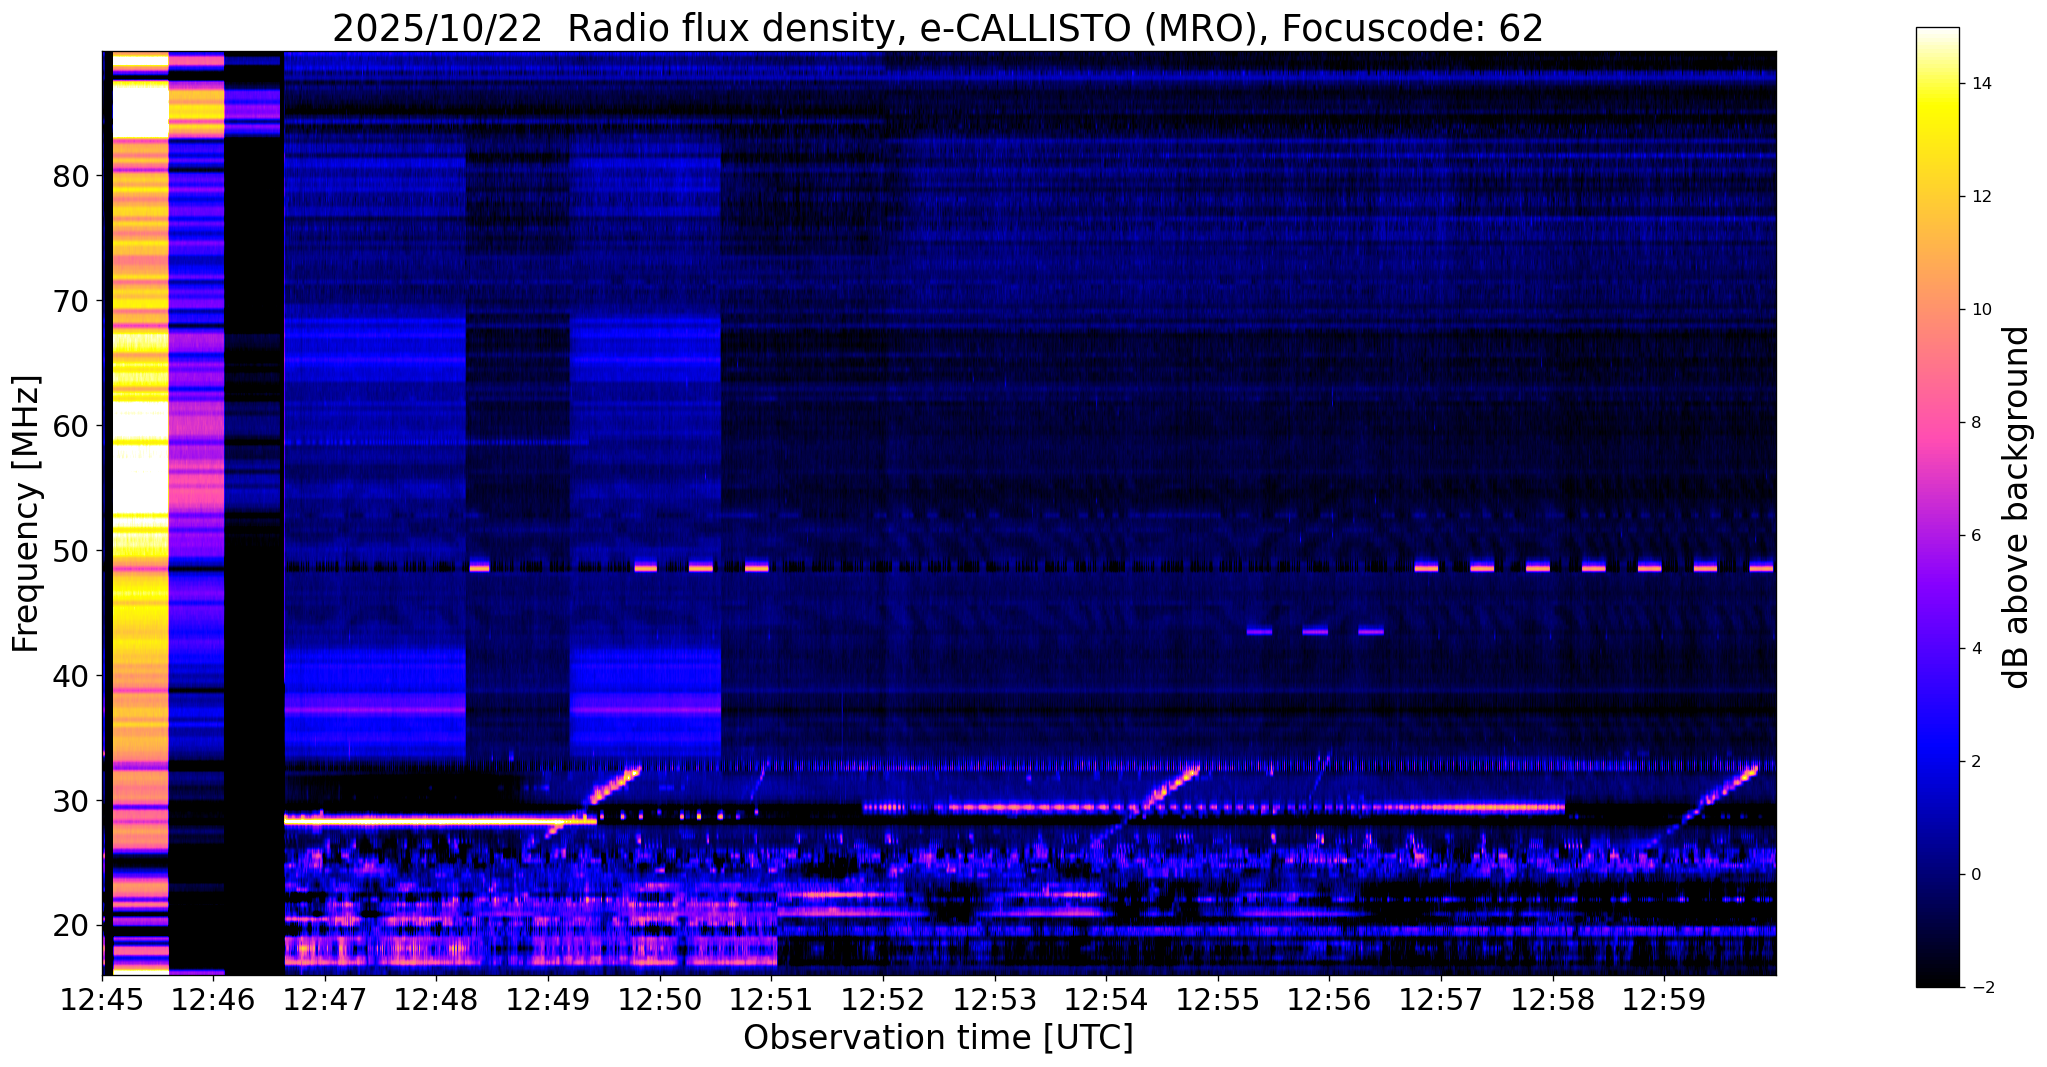Click the bright horizontal emission line at 28 MHz near 12:47
Image resolution: width=2047 pixels, height=1067 pixels.
(x=440, y=820)
